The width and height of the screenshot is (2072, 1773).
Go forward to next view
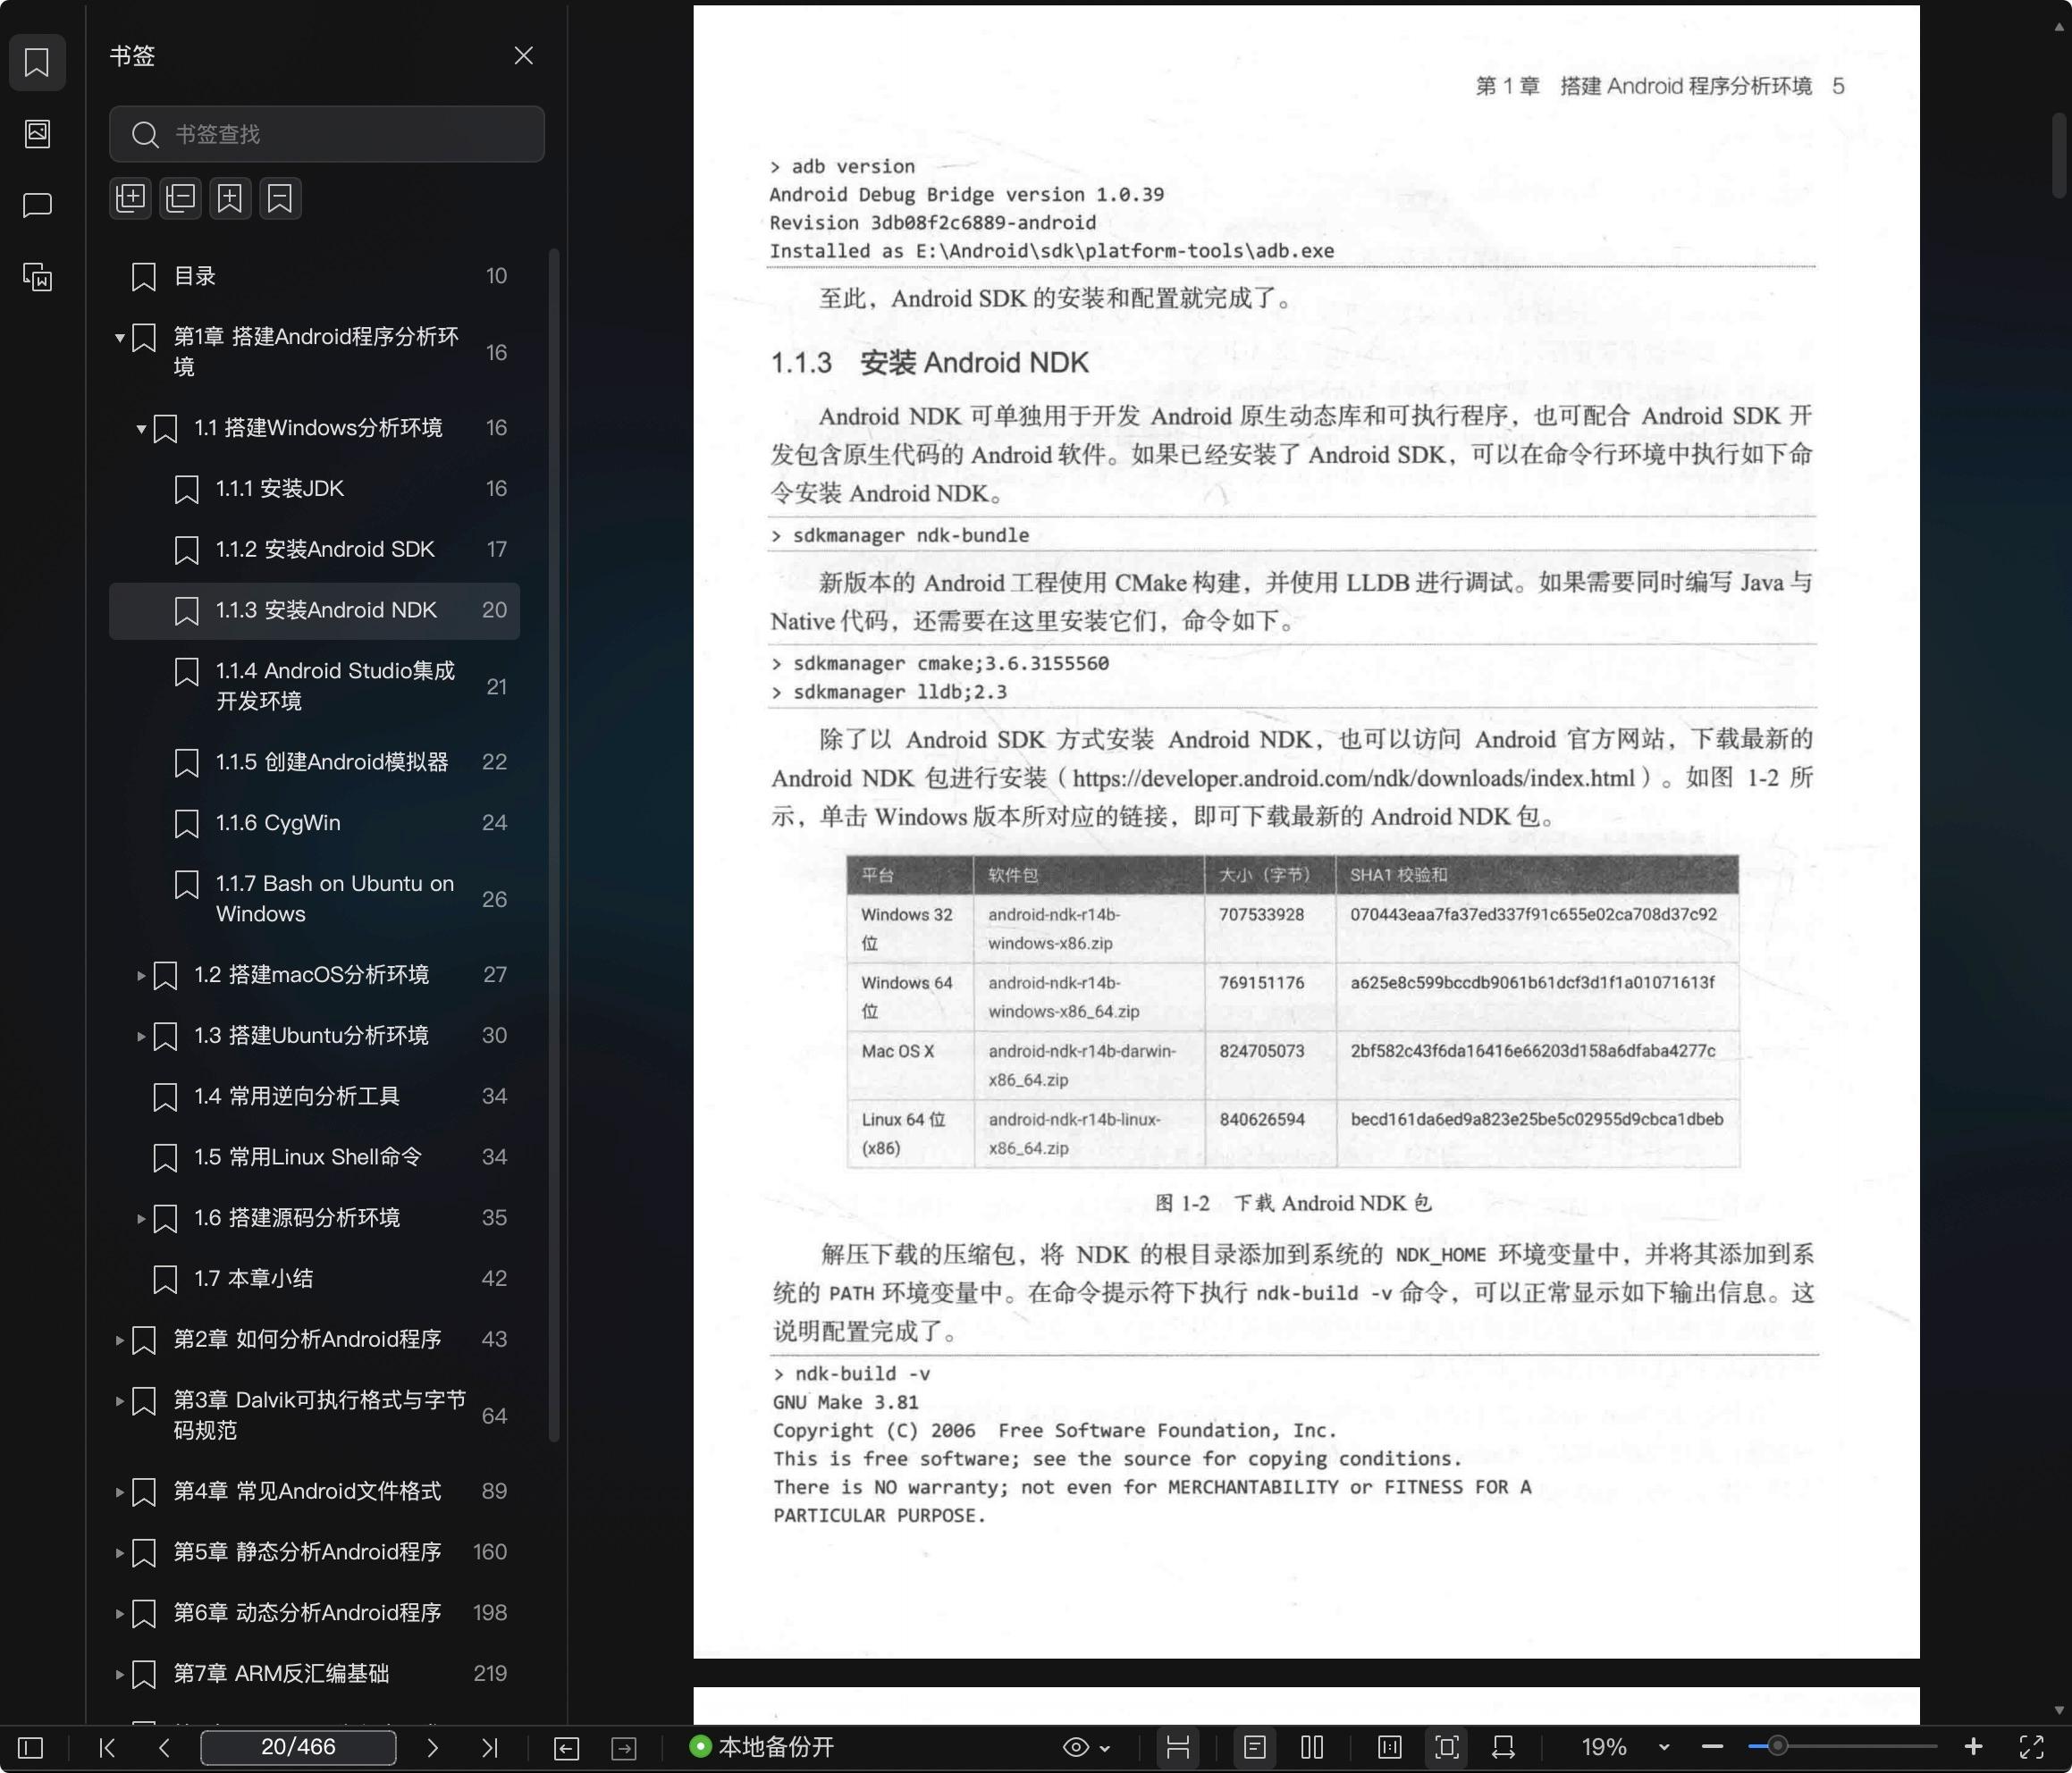[624, 1747]
